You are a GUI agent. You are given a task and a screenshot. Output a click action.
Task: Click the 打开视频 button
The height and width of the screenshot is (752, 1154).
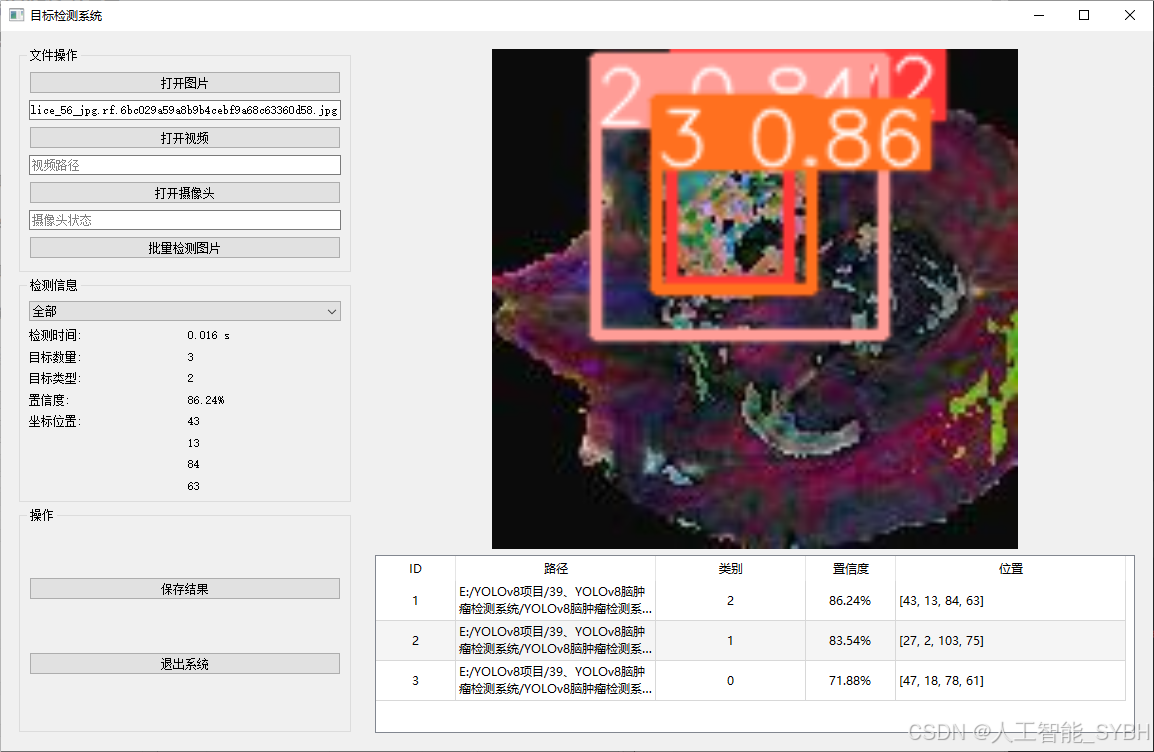[185, 138]
